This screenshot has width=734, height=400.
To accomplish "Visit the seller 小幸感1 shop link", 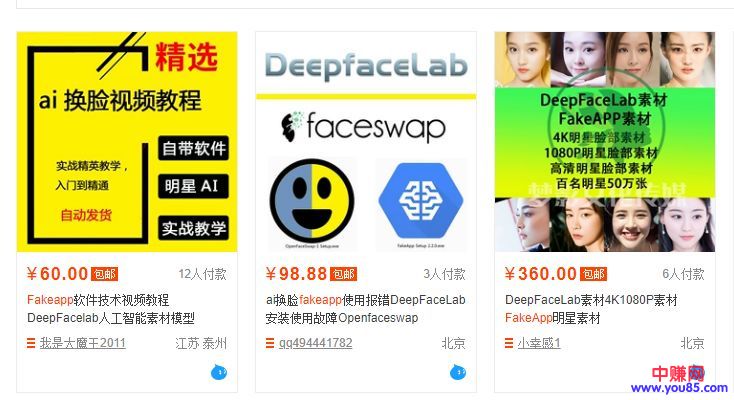I will (539, 343).
